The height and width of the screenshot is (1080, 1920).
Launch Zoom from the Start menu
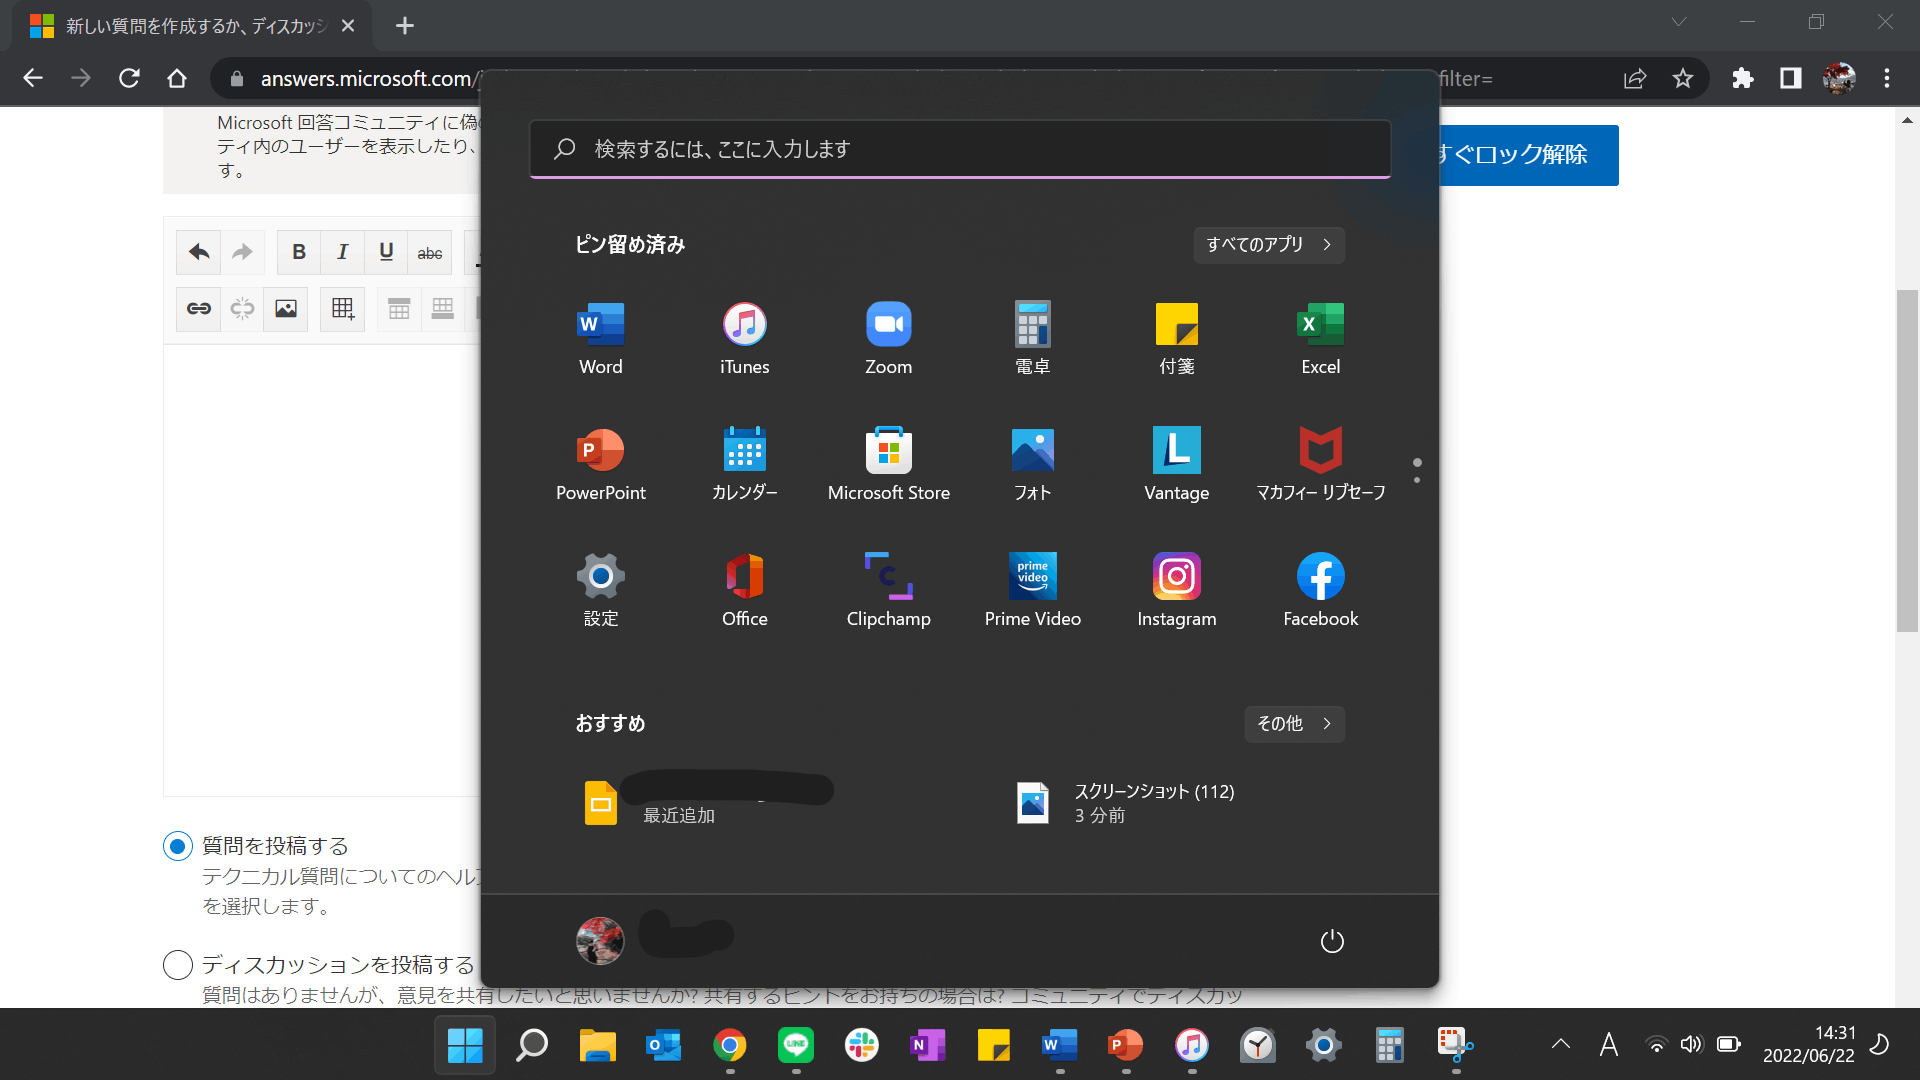[888, 338]
